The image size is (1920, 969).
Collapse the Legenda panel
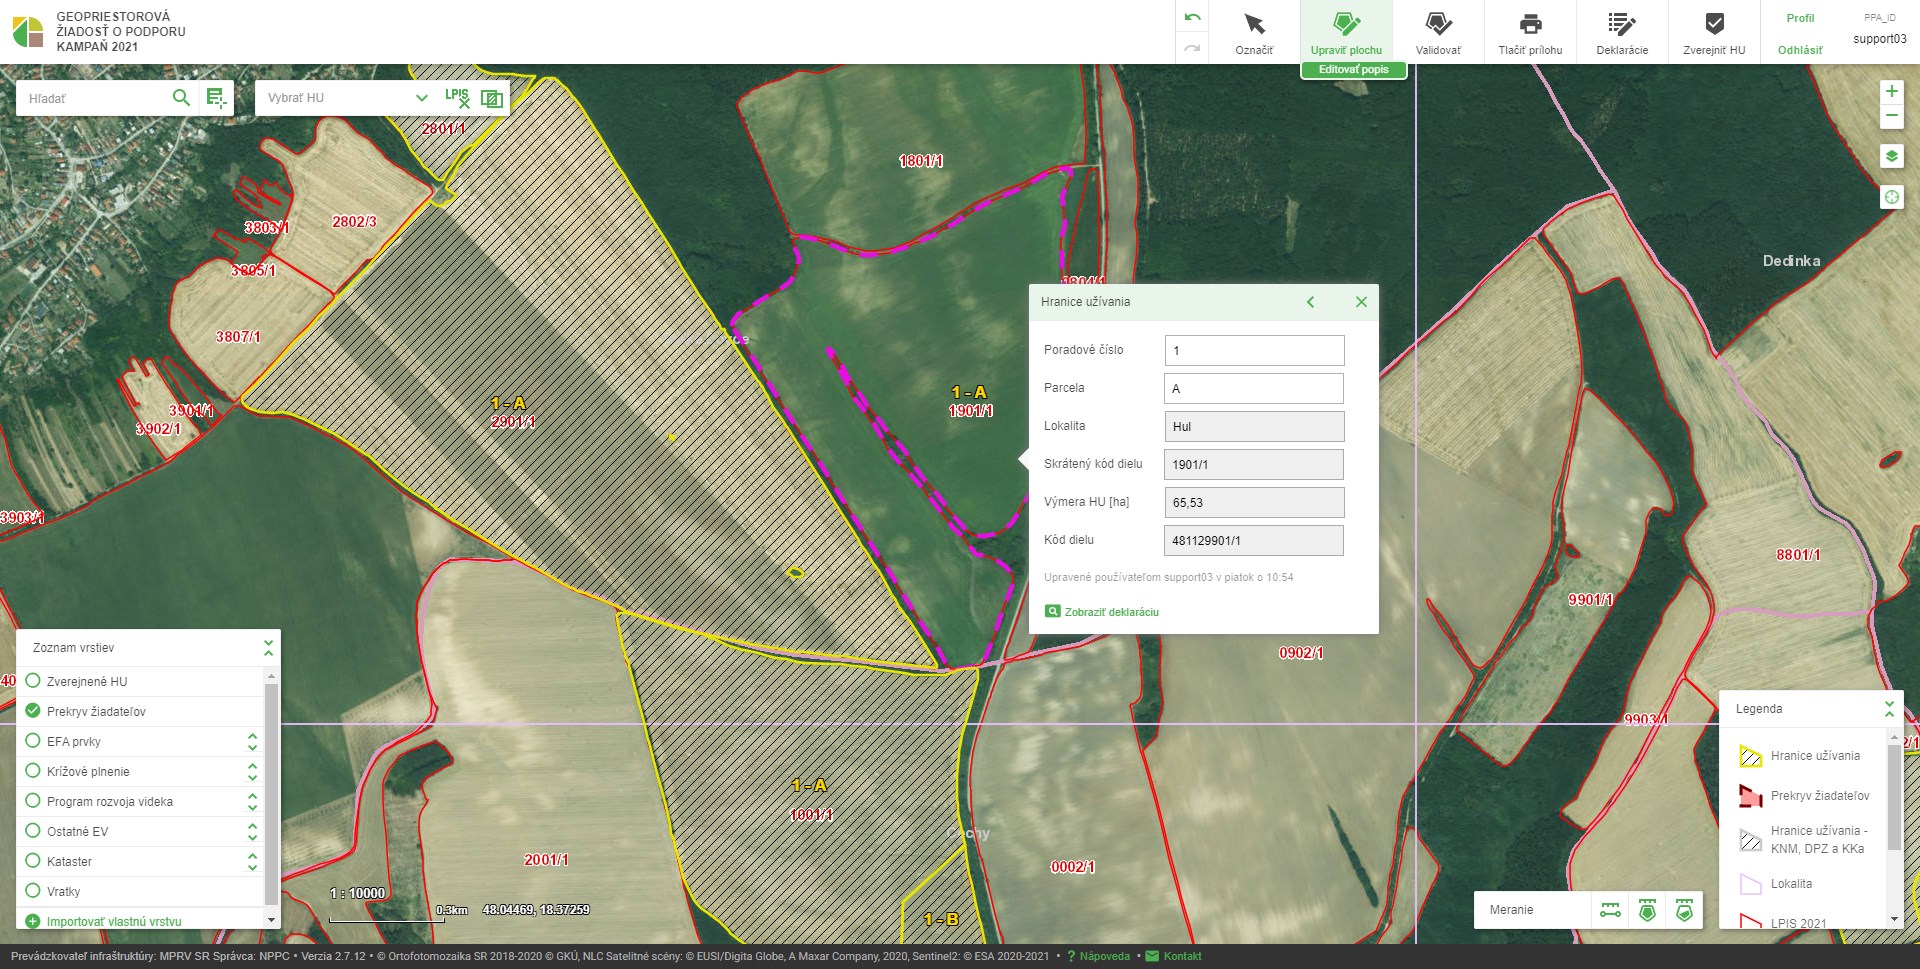click(1889, 709)
